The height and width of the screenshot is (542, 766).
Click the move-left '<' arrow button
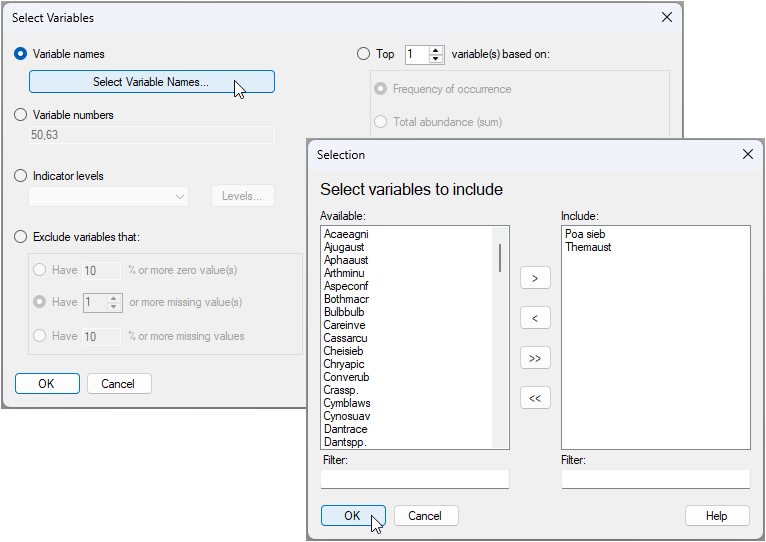point(535,318)
